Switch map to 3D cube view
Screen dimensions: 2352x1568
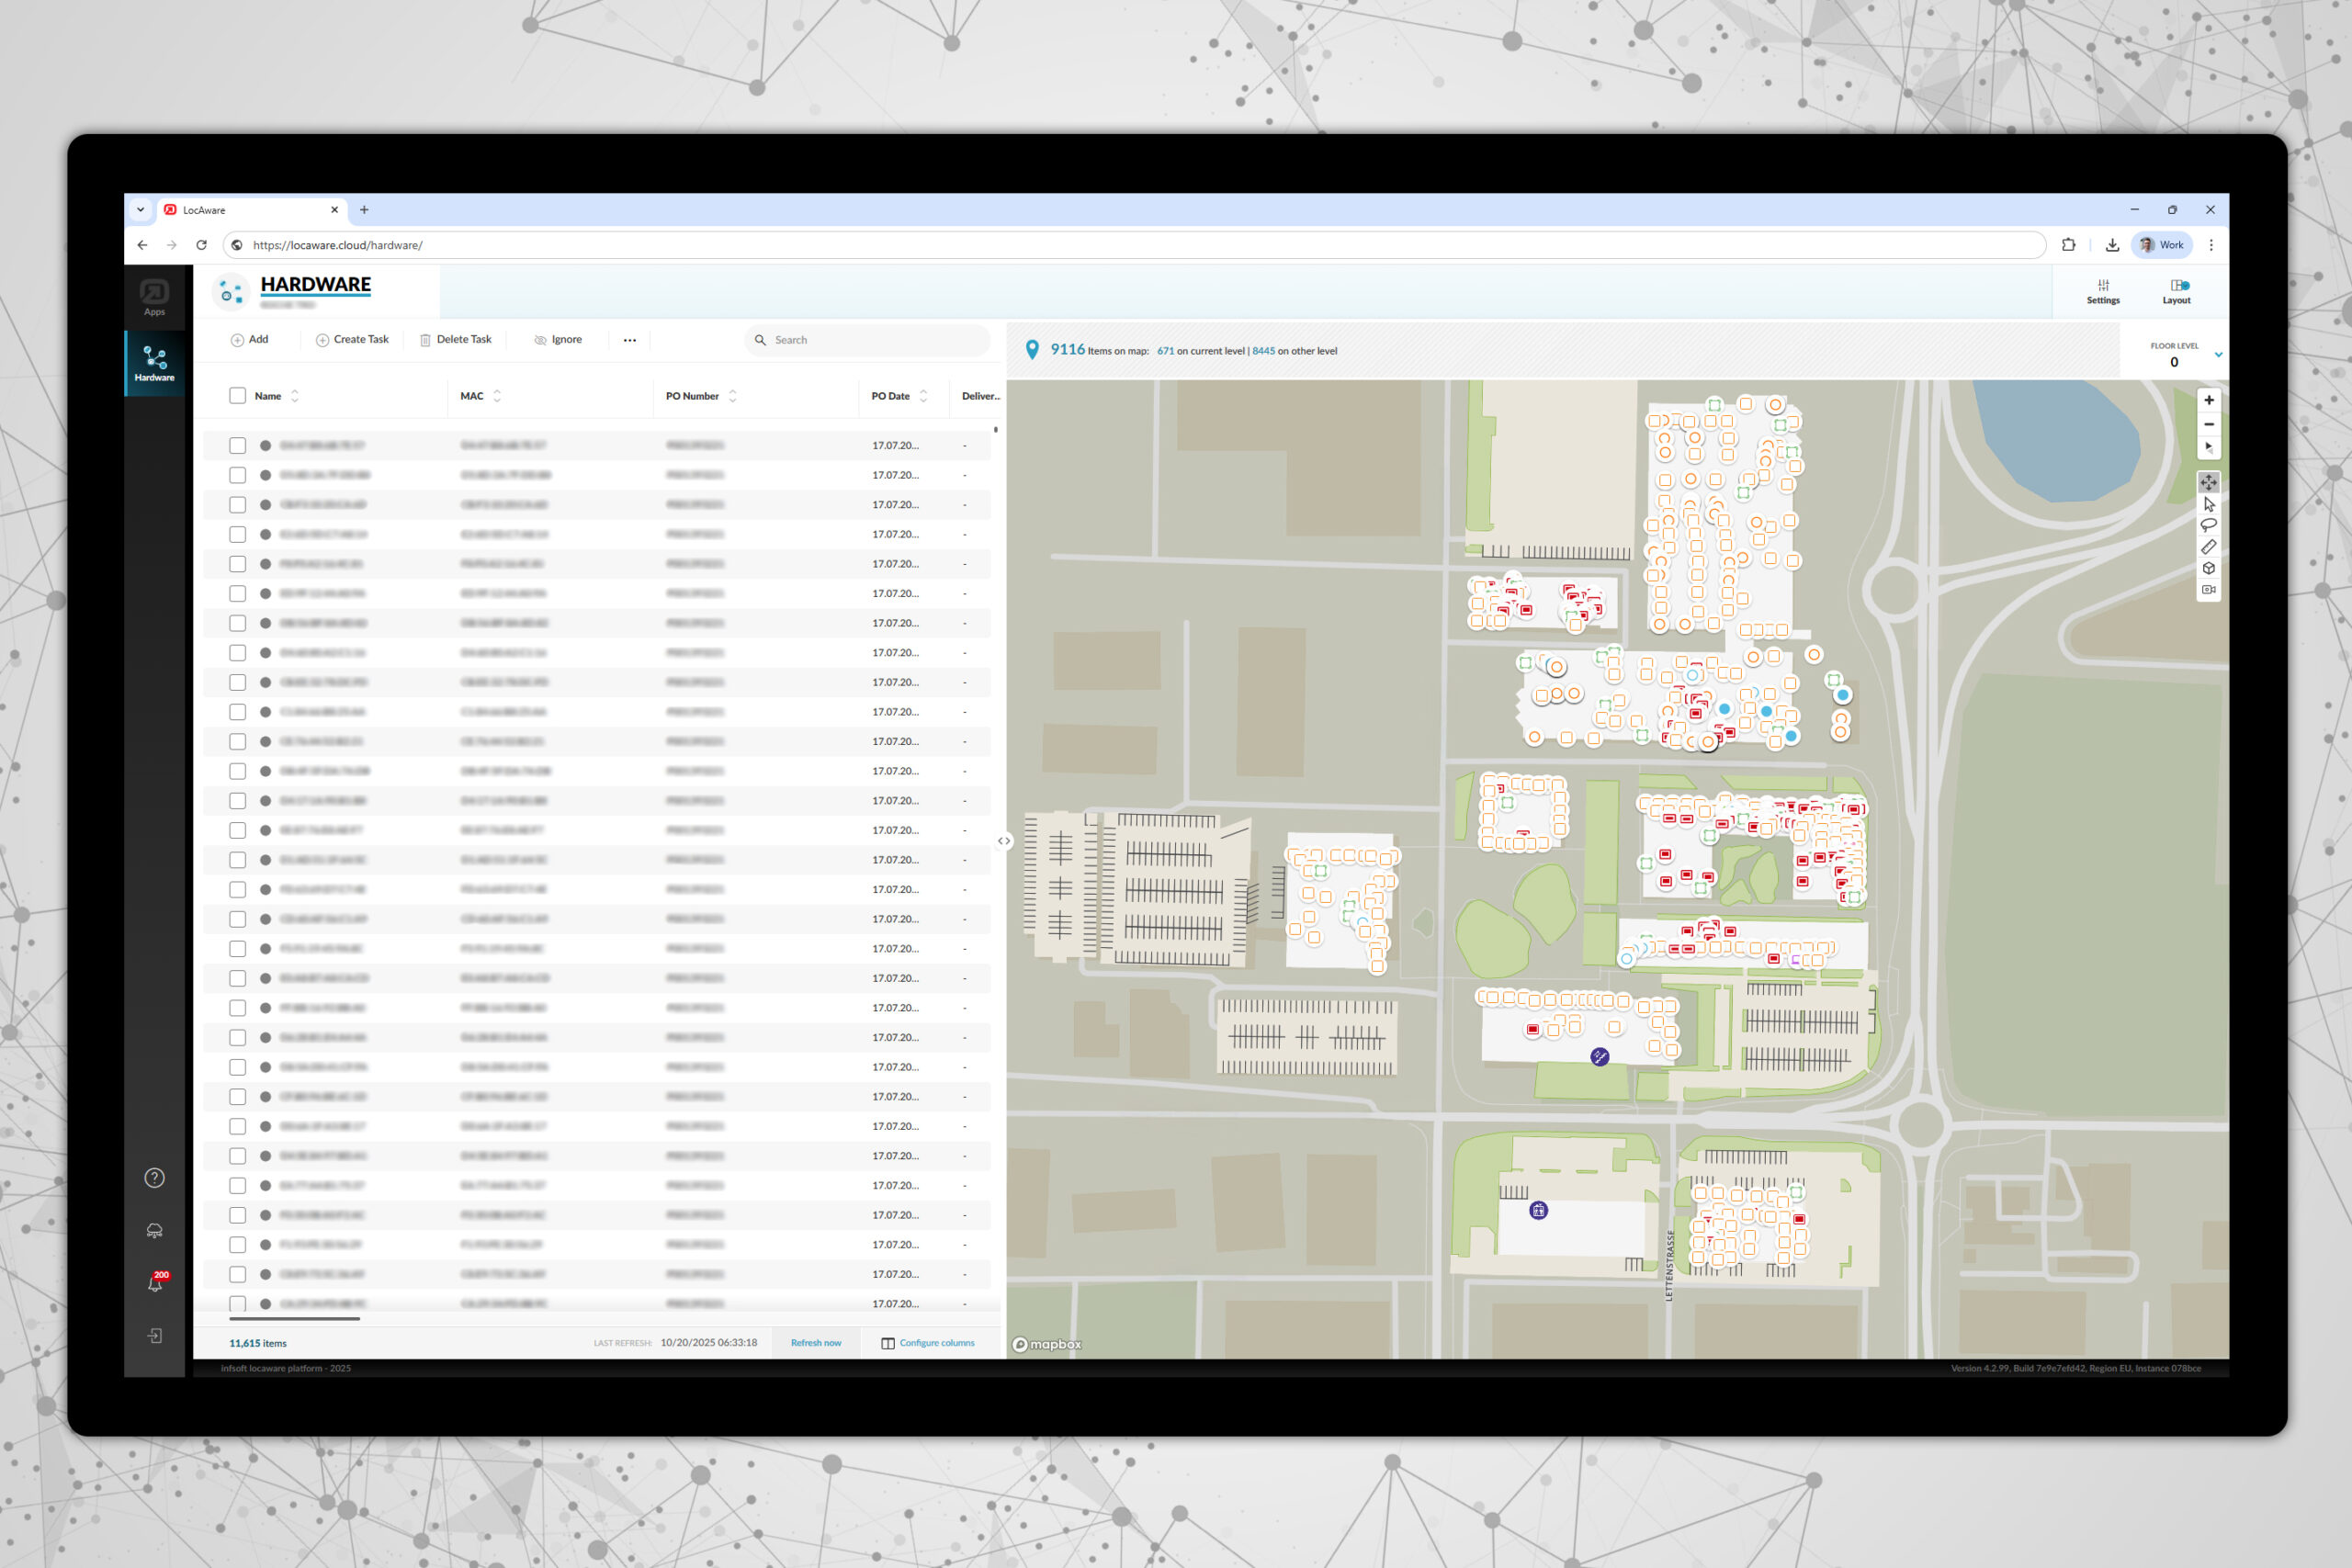click(2208, 568)
